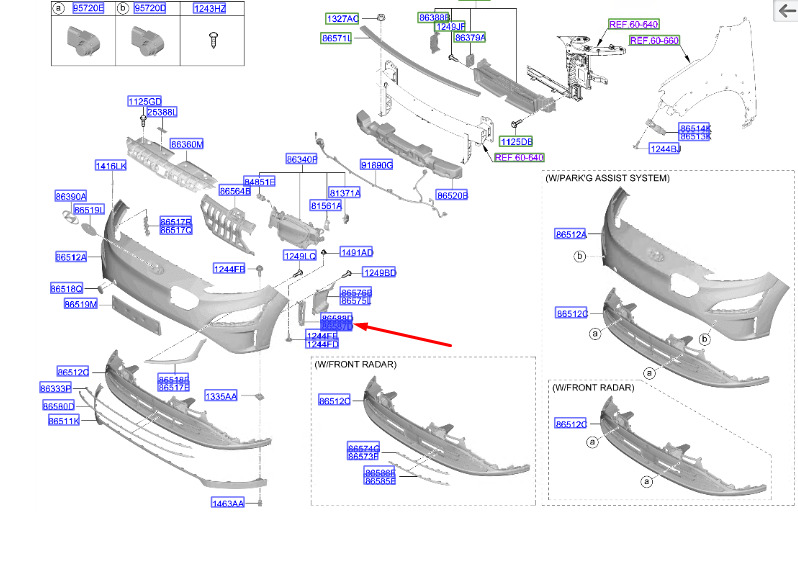This screenshot has height=573, width=798.
Task: Select the 1243HZ screw label
Action: tap(210, 8)
